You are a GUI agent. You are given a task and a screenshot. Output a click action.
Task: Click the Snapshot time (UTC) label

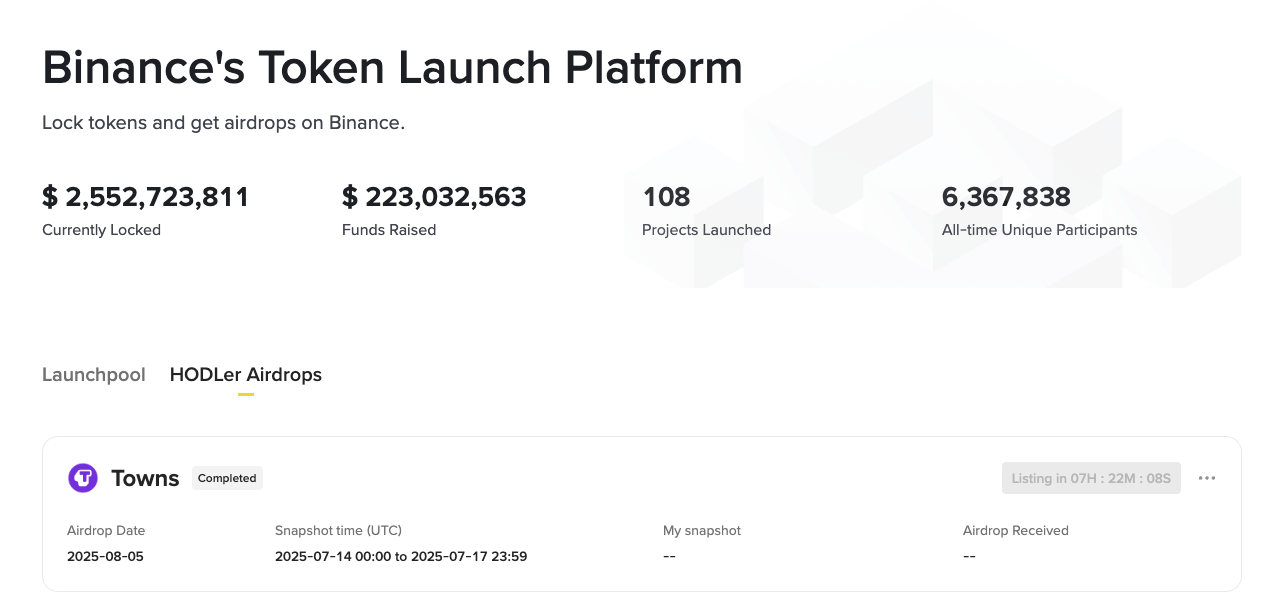[x=338, y=530]
